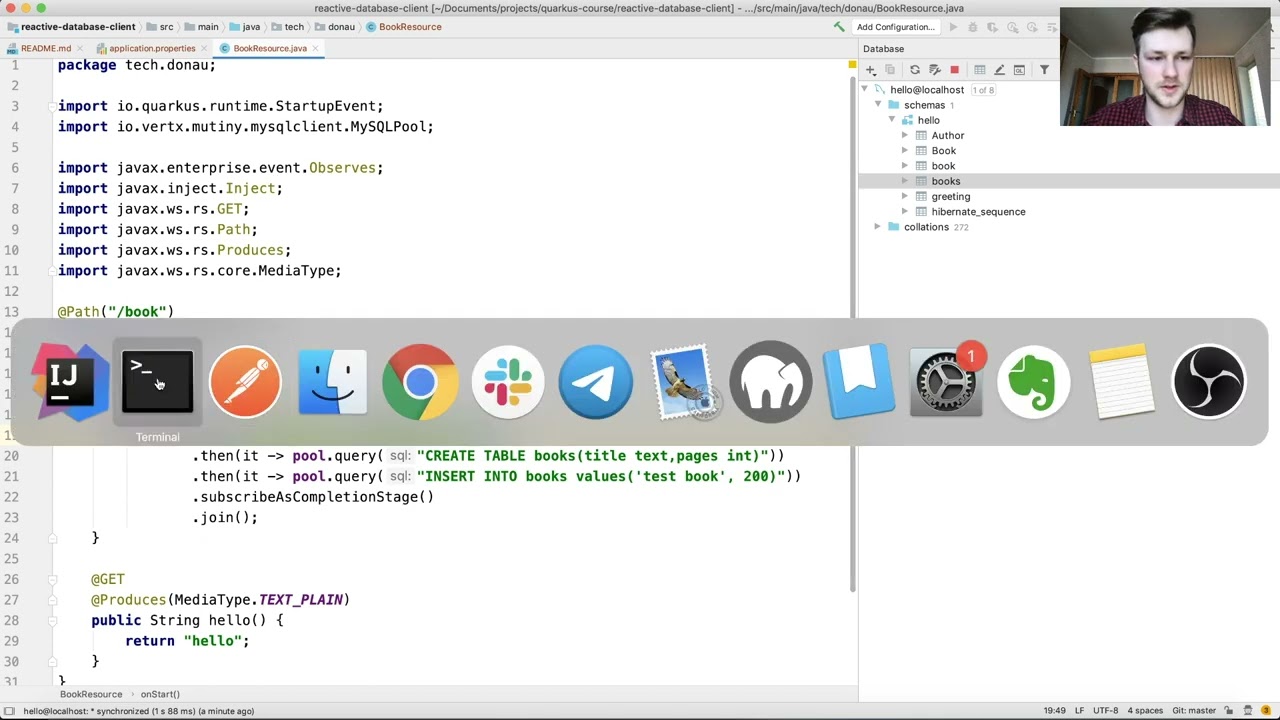Click the New data source plus icon
Screen dimensions: 1280x720
(x=870, y=70)
